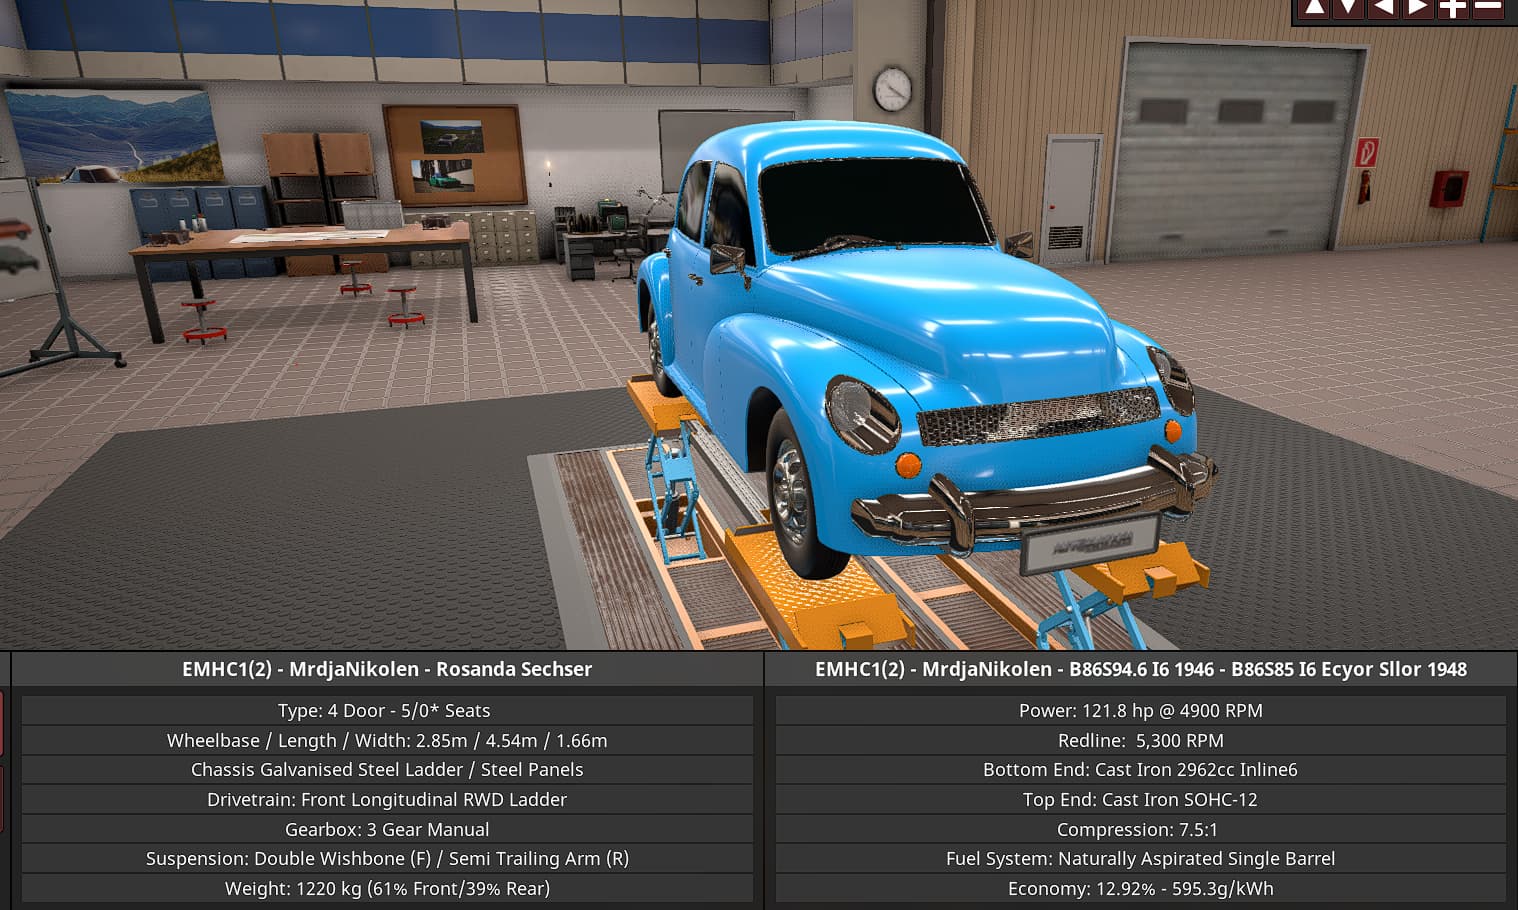Click the 'Compression: 7.5:1' row
The image size is (1518, 910).
coord(1141,830)
